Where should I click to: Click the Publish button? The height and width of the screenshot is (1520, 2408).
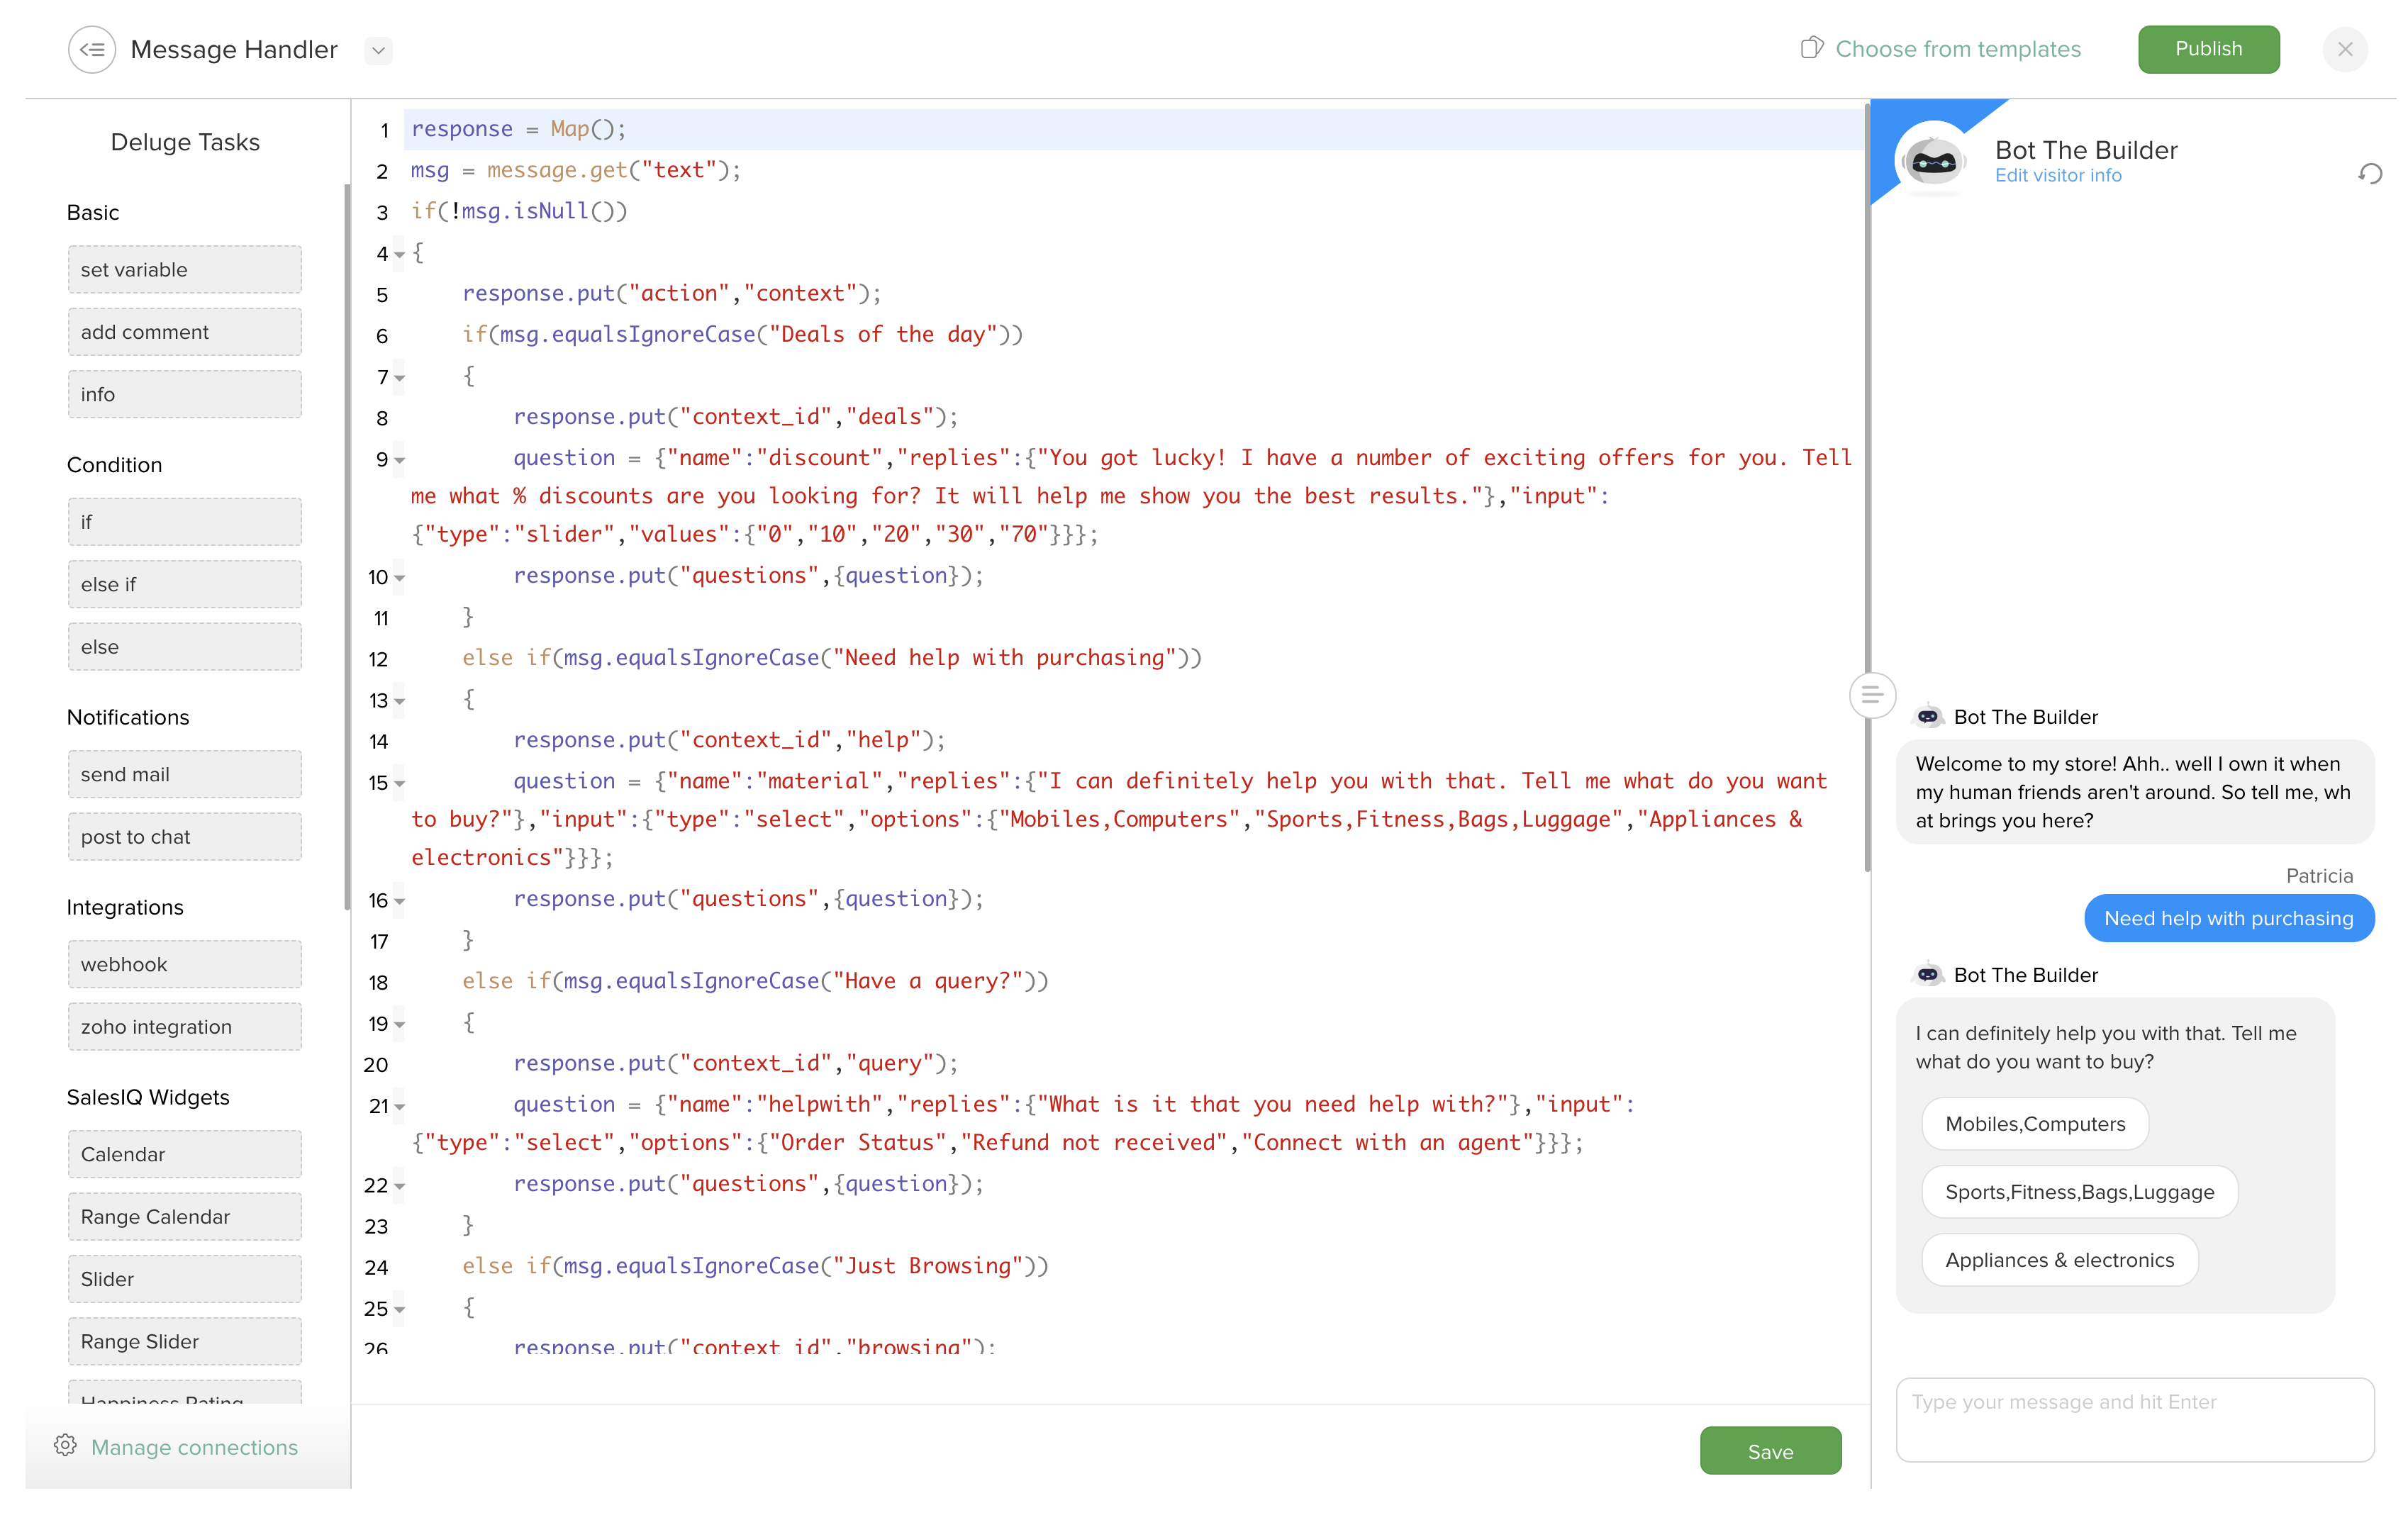(x=2208, y=47)
